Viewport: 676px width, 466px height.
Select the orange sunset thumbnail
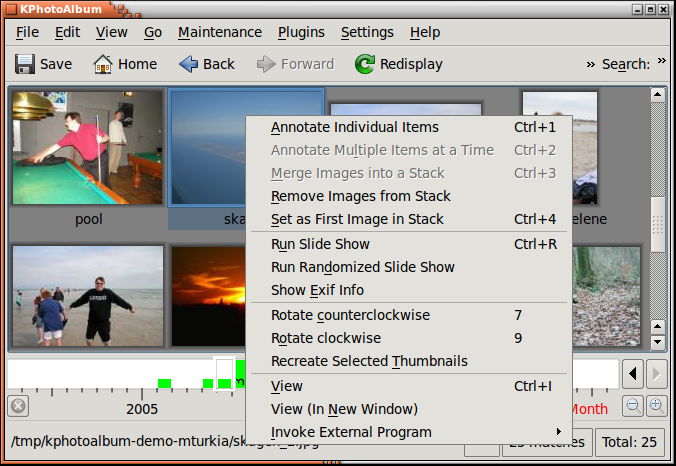(209, 296)
